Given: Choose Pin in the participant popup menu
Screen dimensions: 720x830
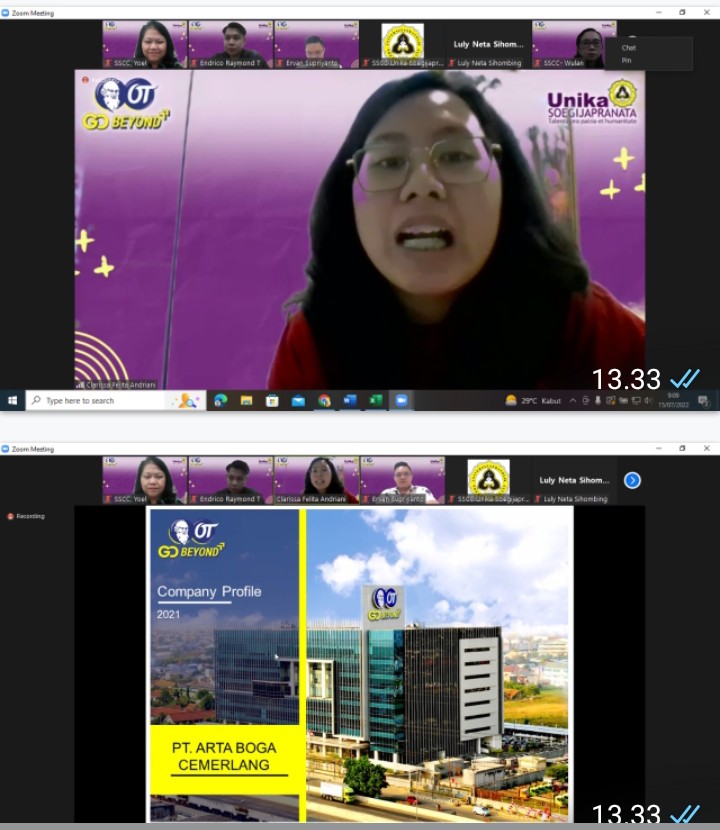Looking at the screenshot, I should (x=626, y=60).
